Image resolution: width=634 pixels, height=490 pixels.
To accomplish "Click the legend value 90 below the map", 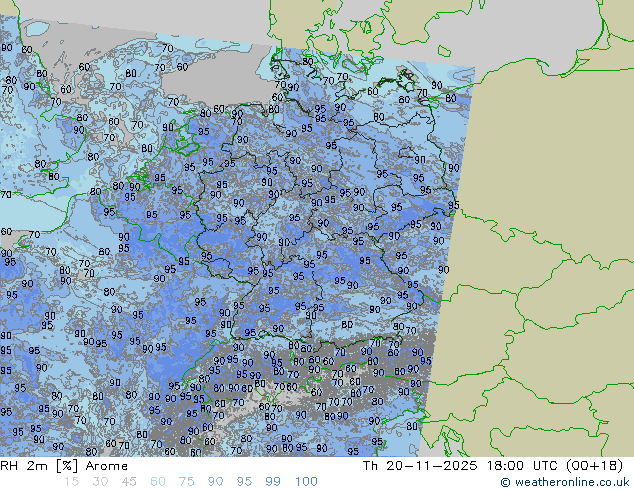I will pyautogui.click(x=215, y=482).
